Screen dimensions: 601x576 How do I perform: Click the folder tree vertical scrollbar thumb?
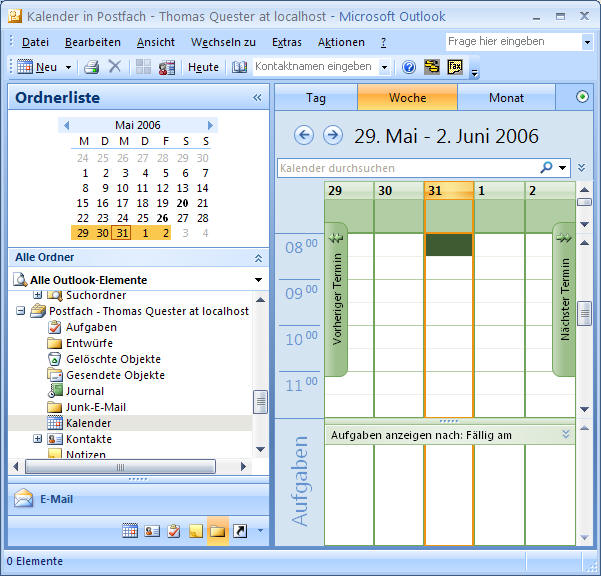(260, 402)
